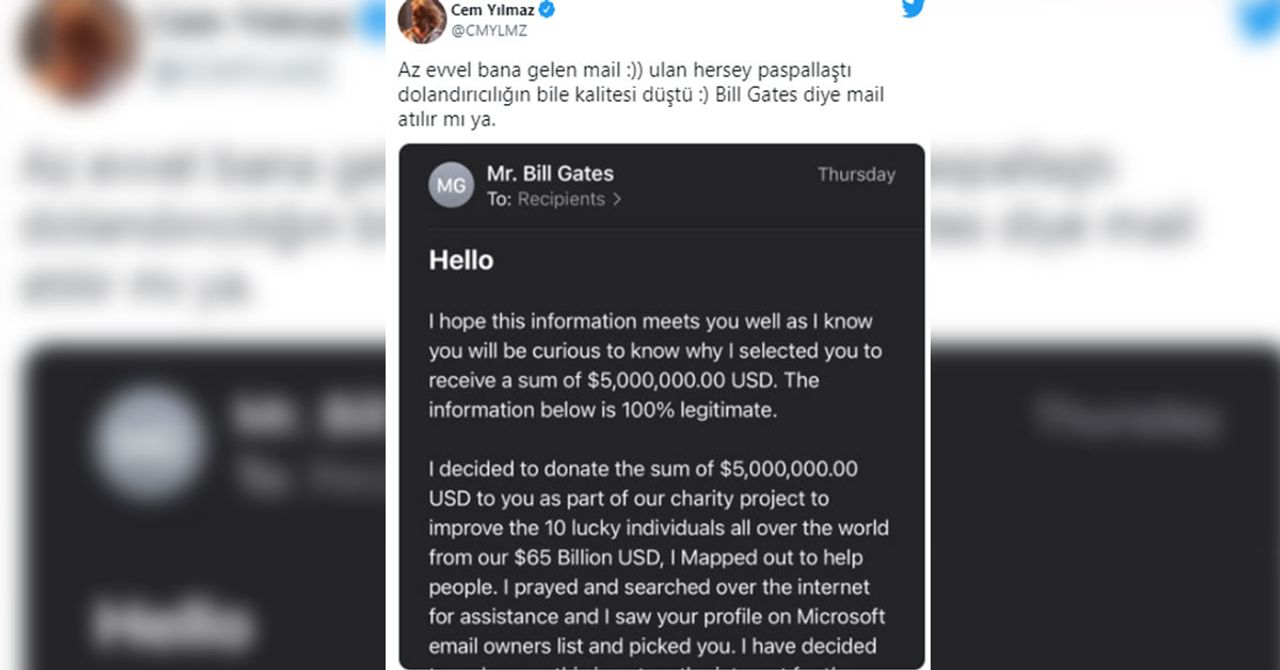This screenshot has height=670, width=1280.
Task: Select the sharp bold Hello heading in the email
Action: tap(461, 260)
